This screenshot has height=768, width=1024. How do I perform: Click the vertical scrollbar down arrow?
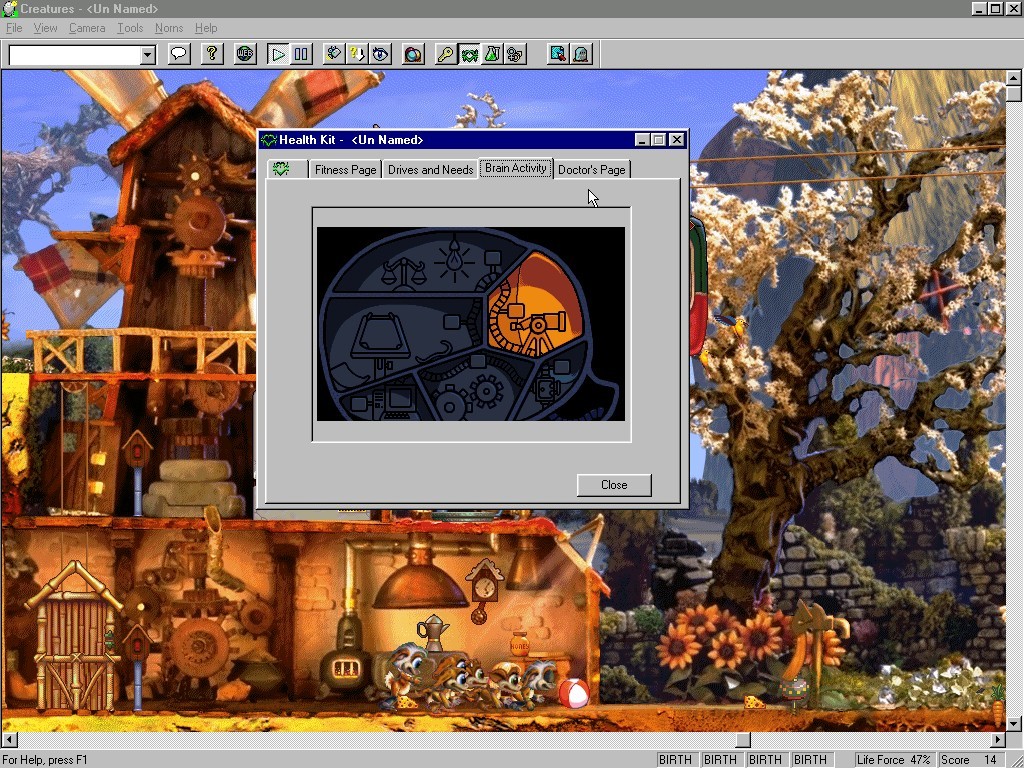coord(1014,724)
